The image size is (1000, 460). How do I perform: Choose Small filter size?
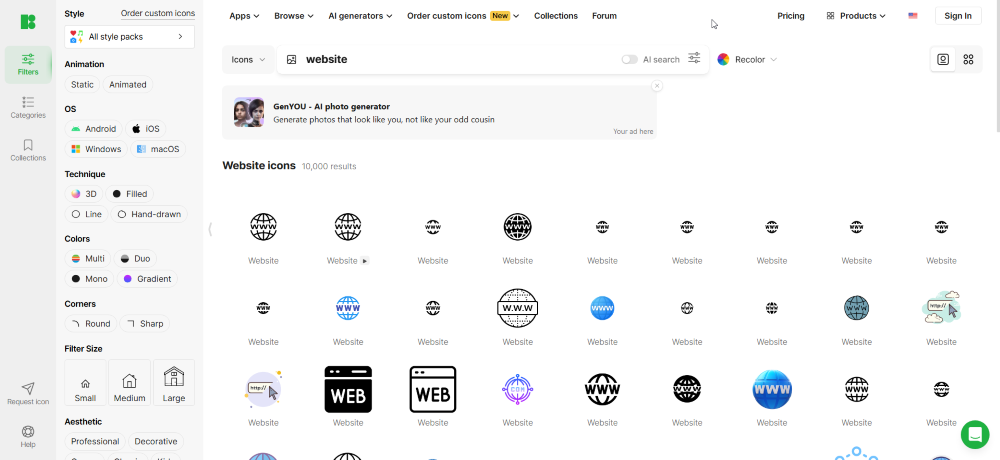85,383
